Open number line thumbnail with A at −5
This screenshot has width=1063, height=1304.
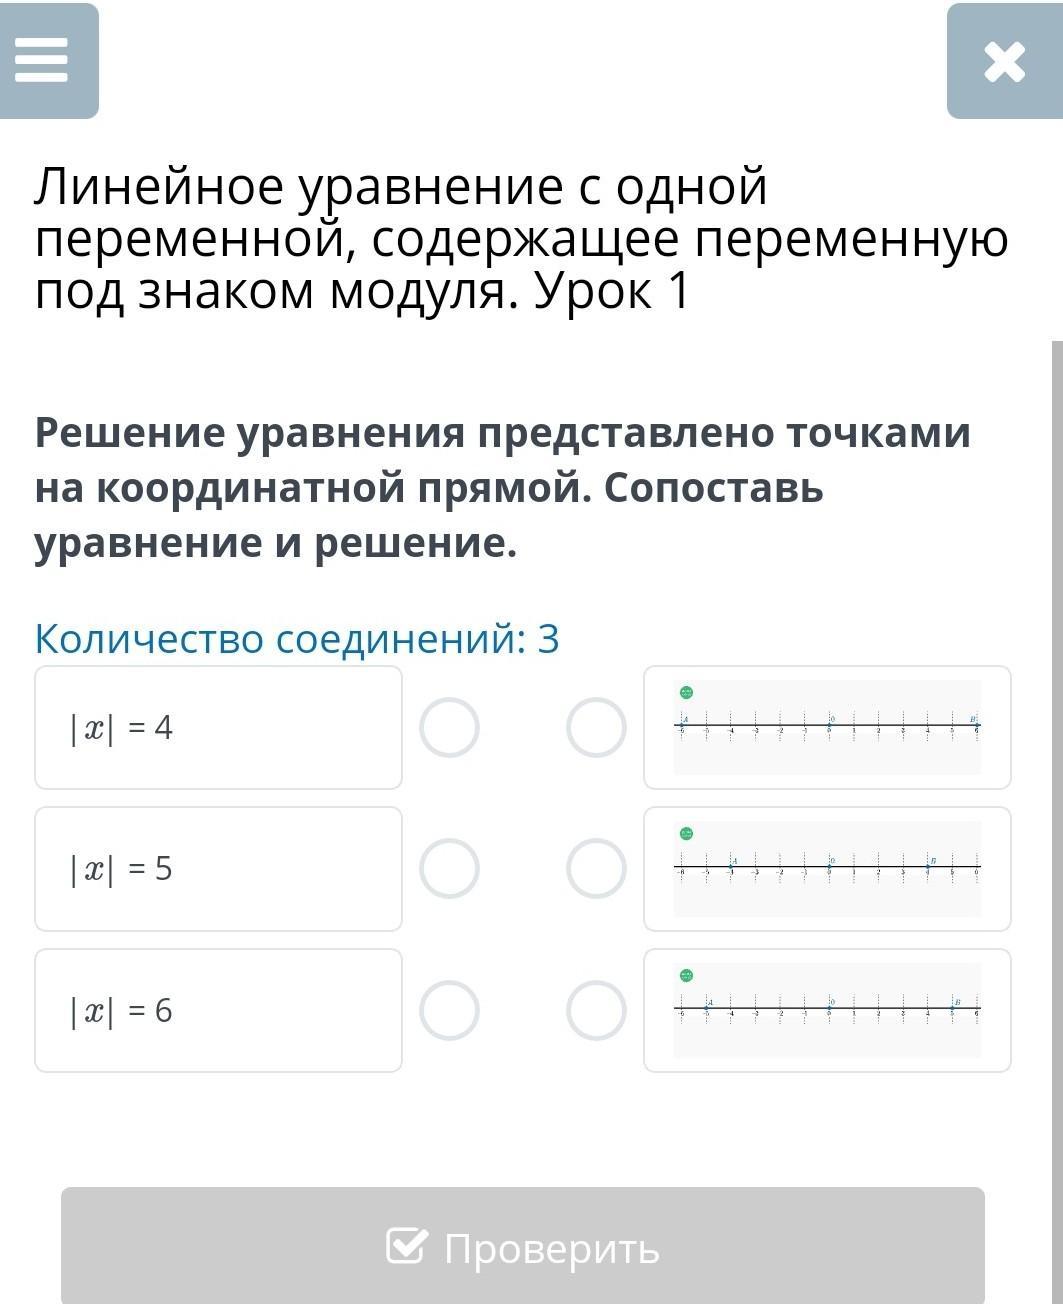[x=827, y=1010]
